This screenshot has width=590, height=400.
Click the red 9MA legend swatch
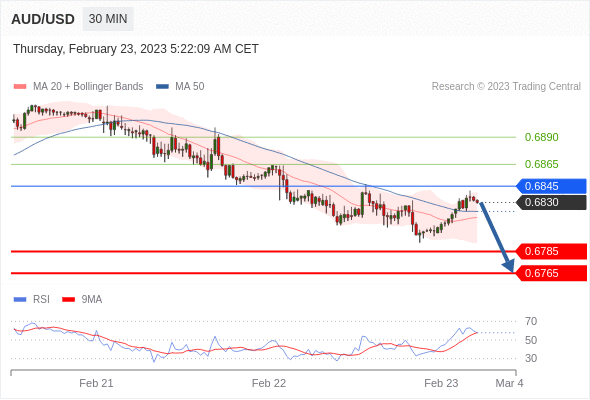(x=68, y=300)
